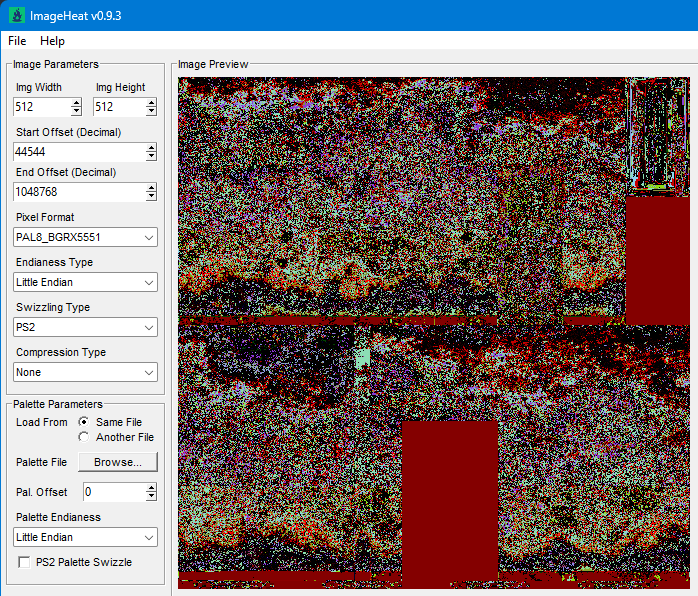The height and width of the screenshot is (596, 698).
Task: Click the decoded image preview canvas
Action: coord(434,333)
